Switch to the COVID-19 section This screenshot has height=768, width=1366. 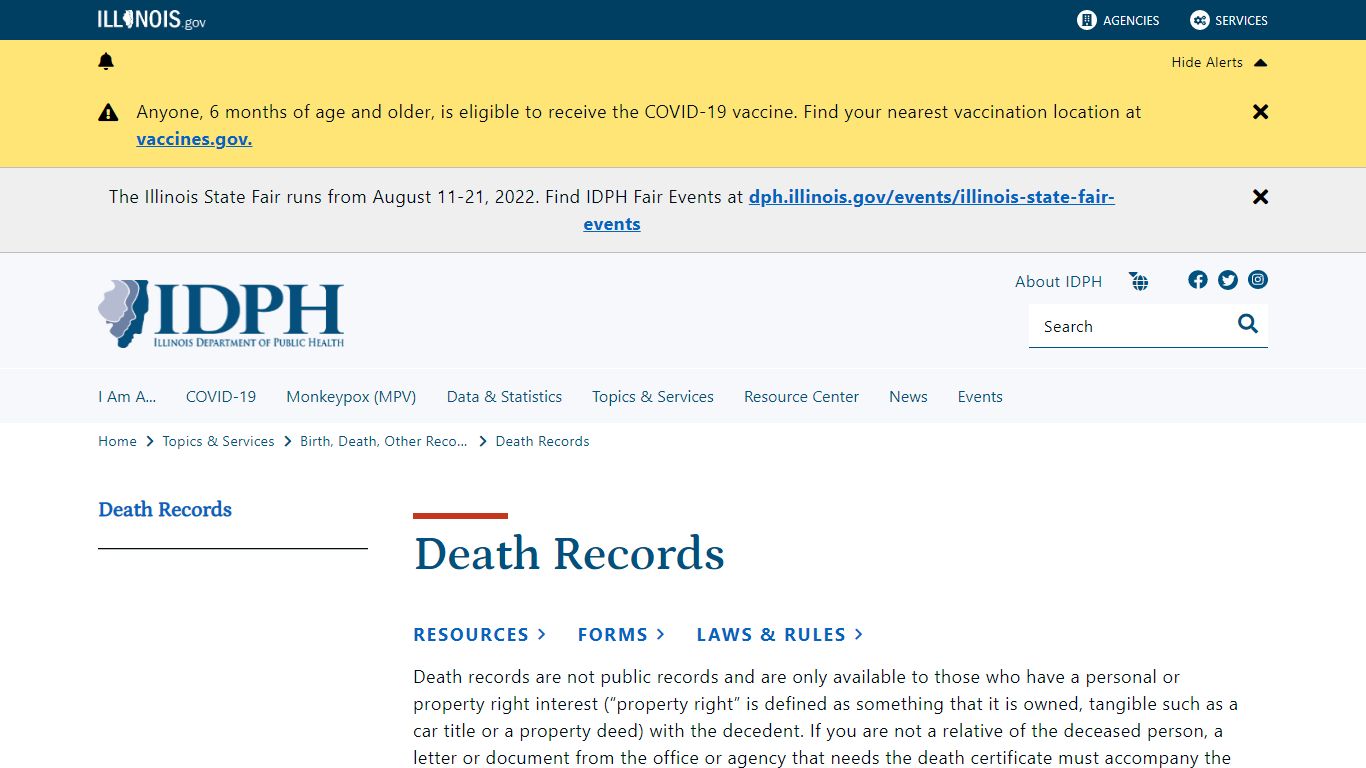(220, 396)
